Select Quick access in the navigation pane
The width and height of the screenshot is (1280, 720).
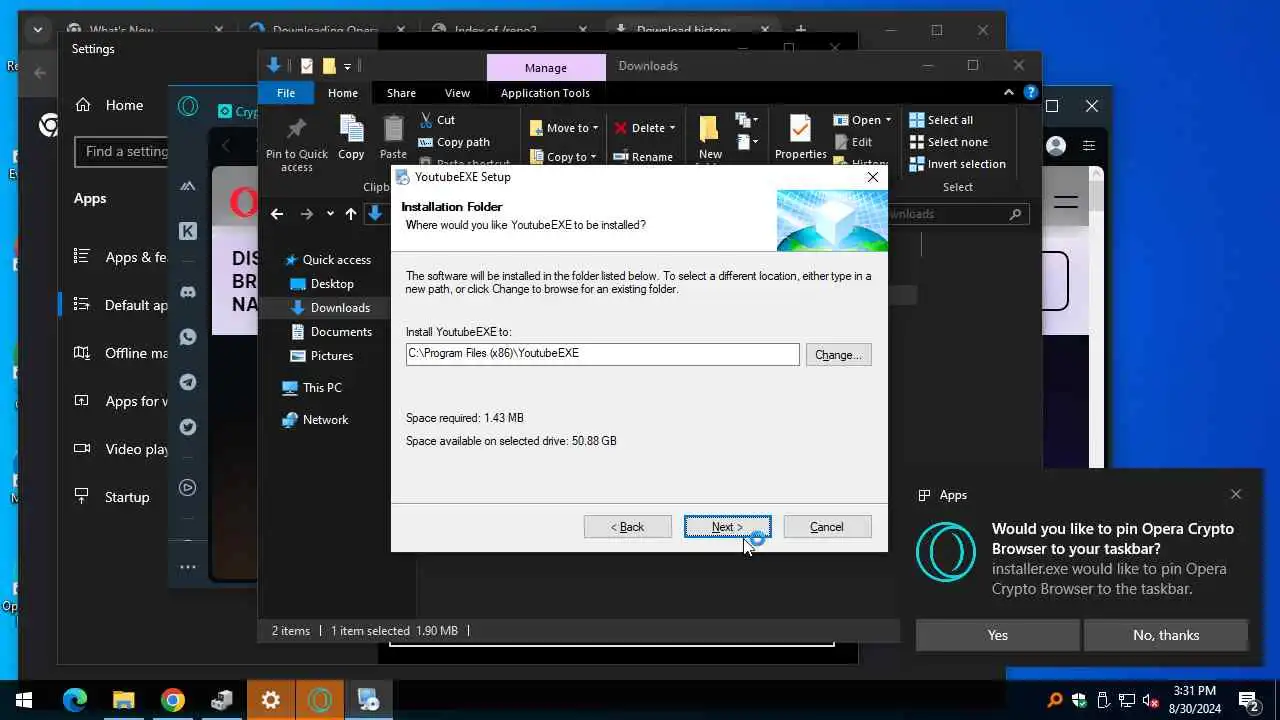click(x=327, y=260)
